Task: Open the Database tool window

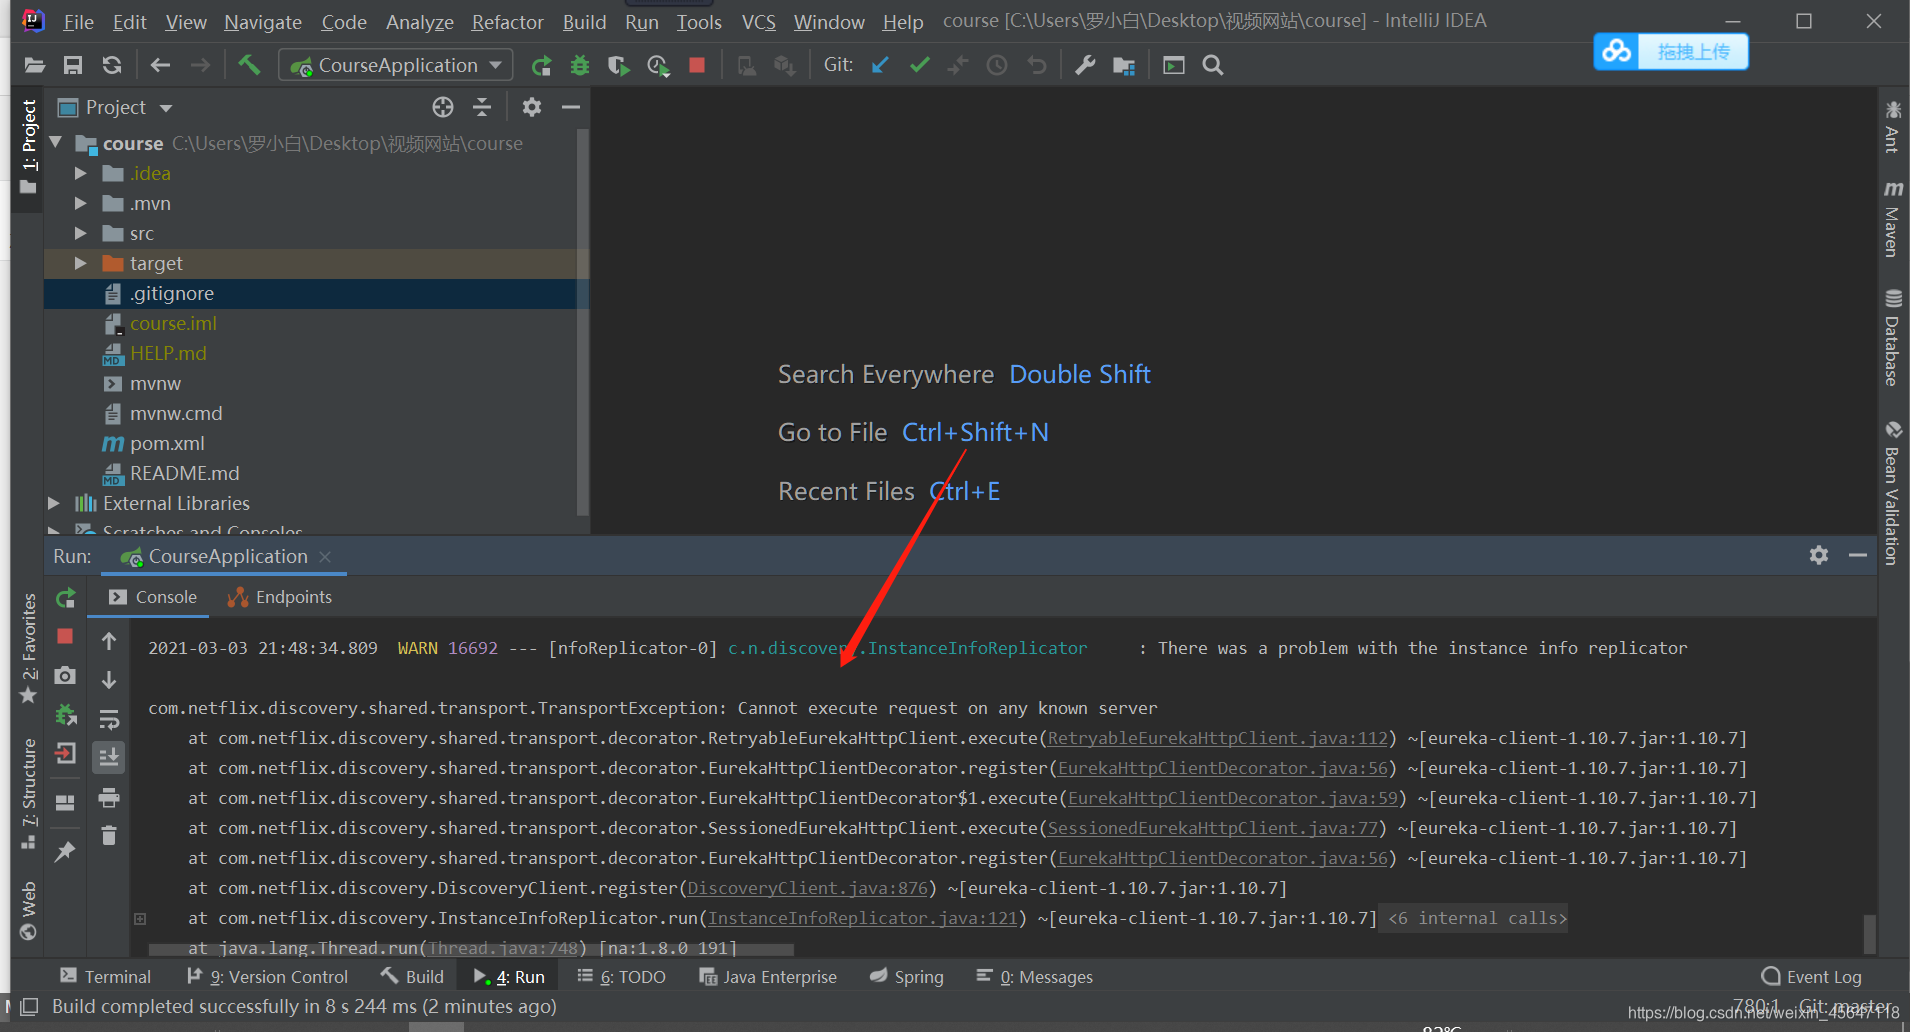Action: pos(1892,338)
